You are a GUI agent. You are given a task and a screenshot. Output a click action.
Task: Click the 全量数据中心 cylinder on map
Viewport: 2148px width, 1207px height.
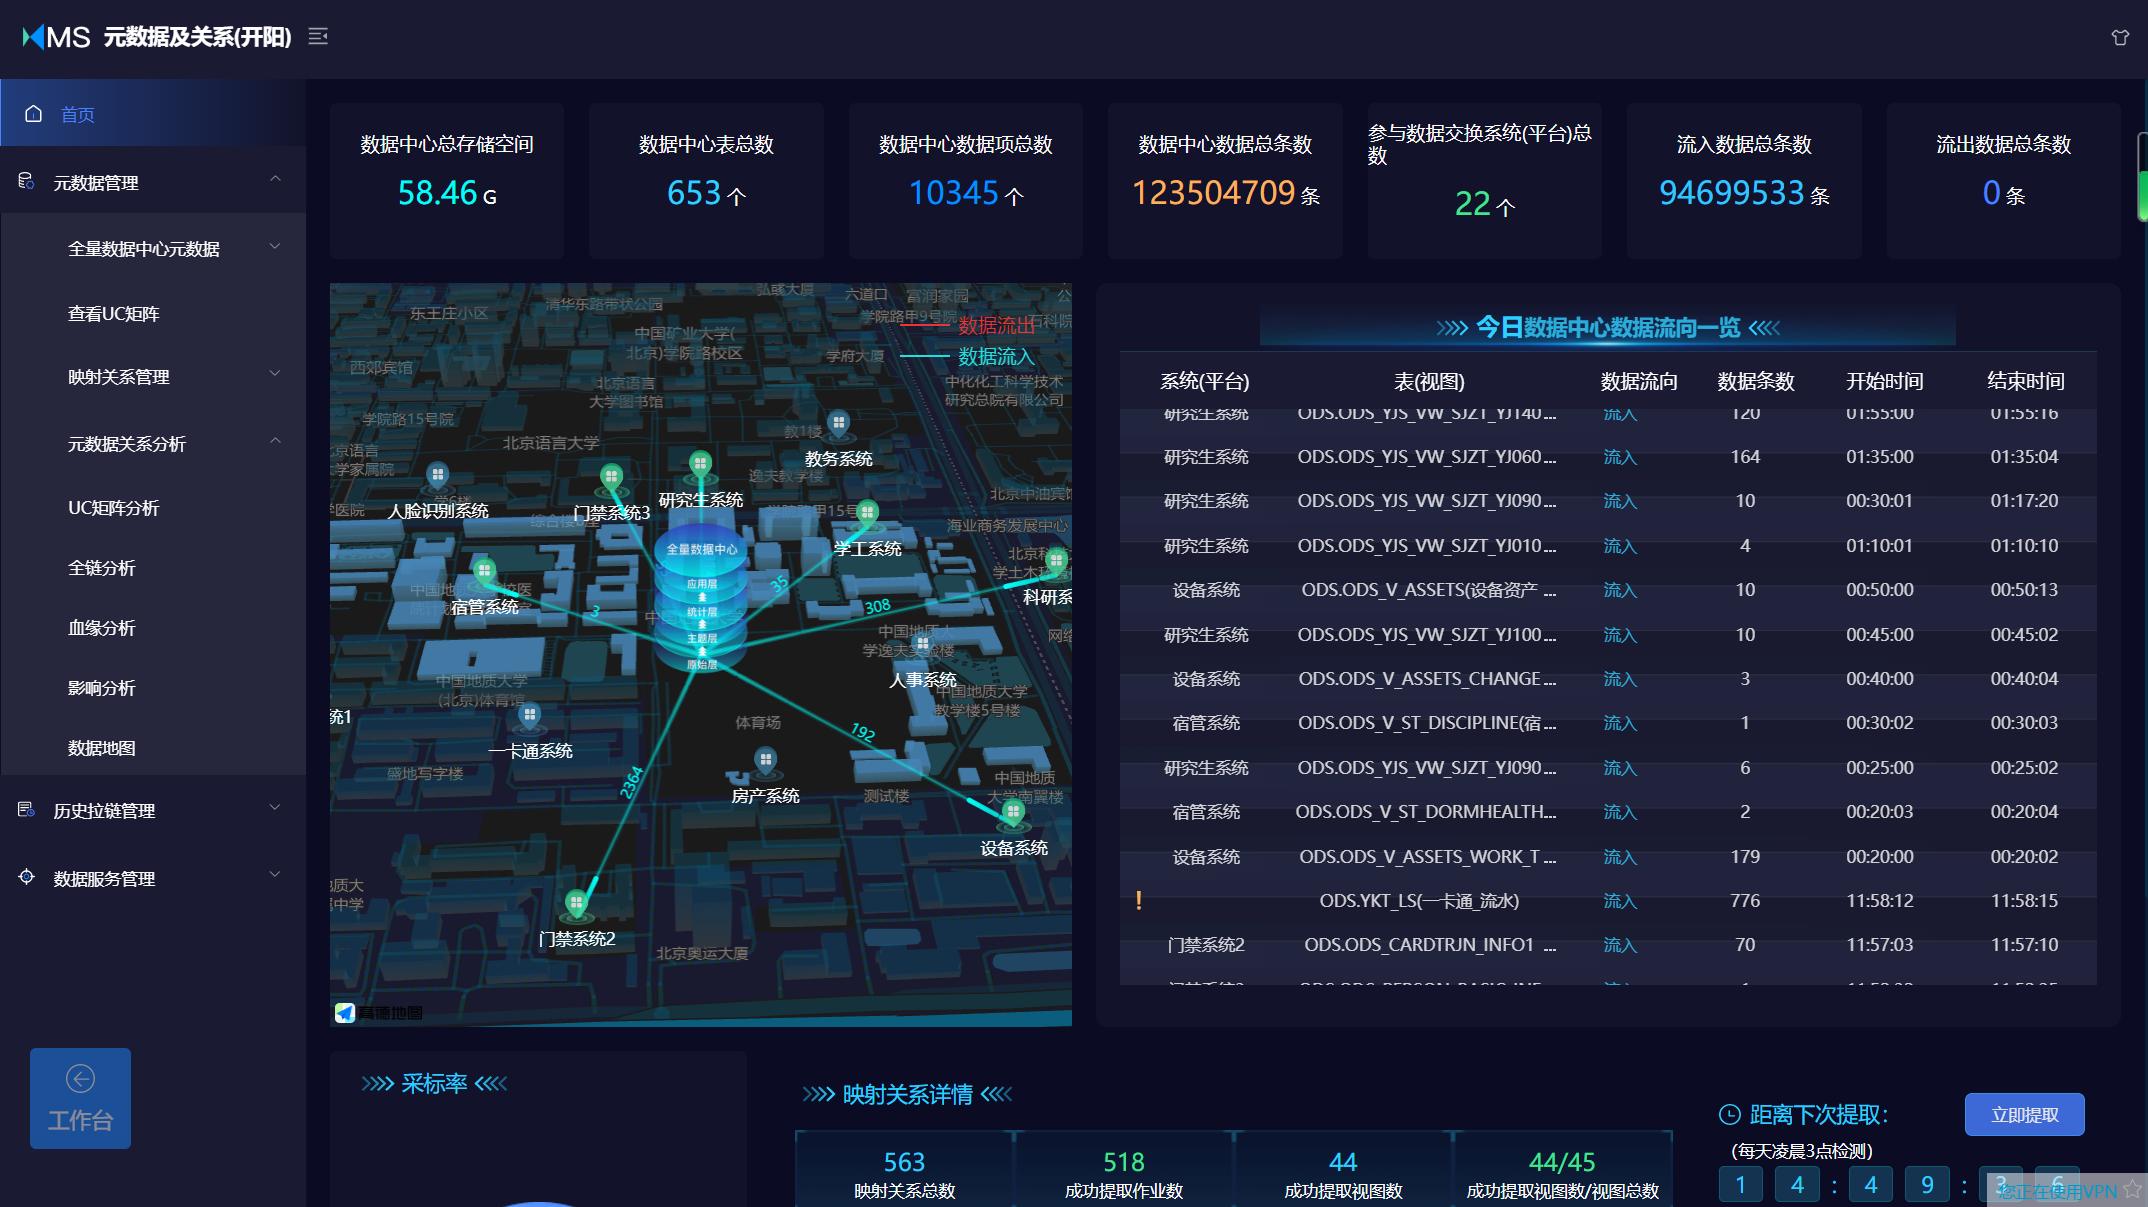pos(701,595)
